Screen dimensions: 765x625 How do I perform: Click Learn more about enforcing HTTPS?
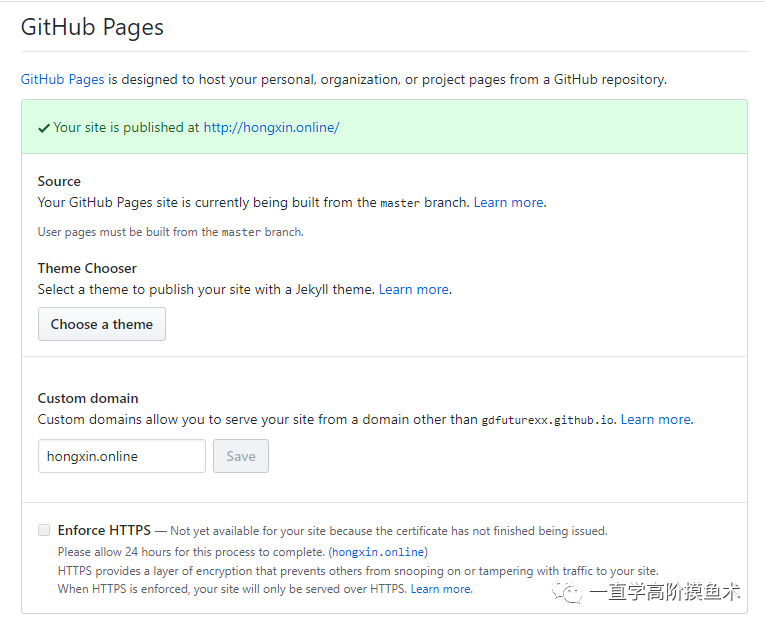point(442,589)
